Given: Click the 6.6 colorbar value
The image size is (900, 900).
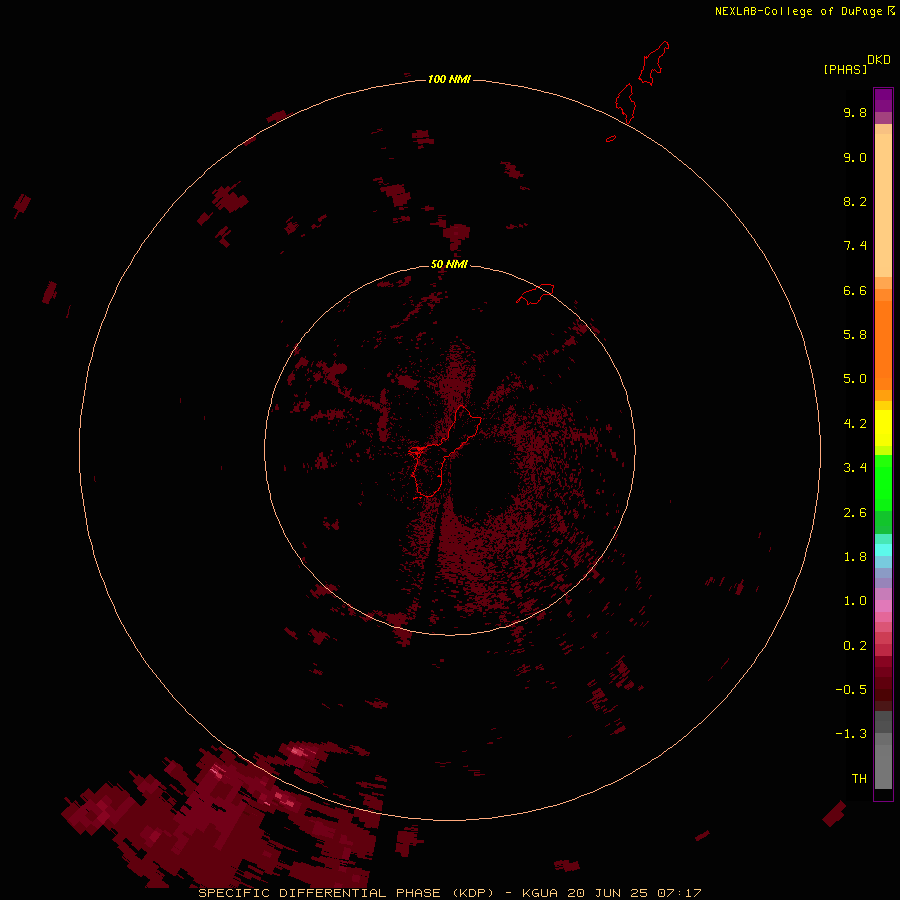Looking at the screenshot, I should (x=855, y=290).
